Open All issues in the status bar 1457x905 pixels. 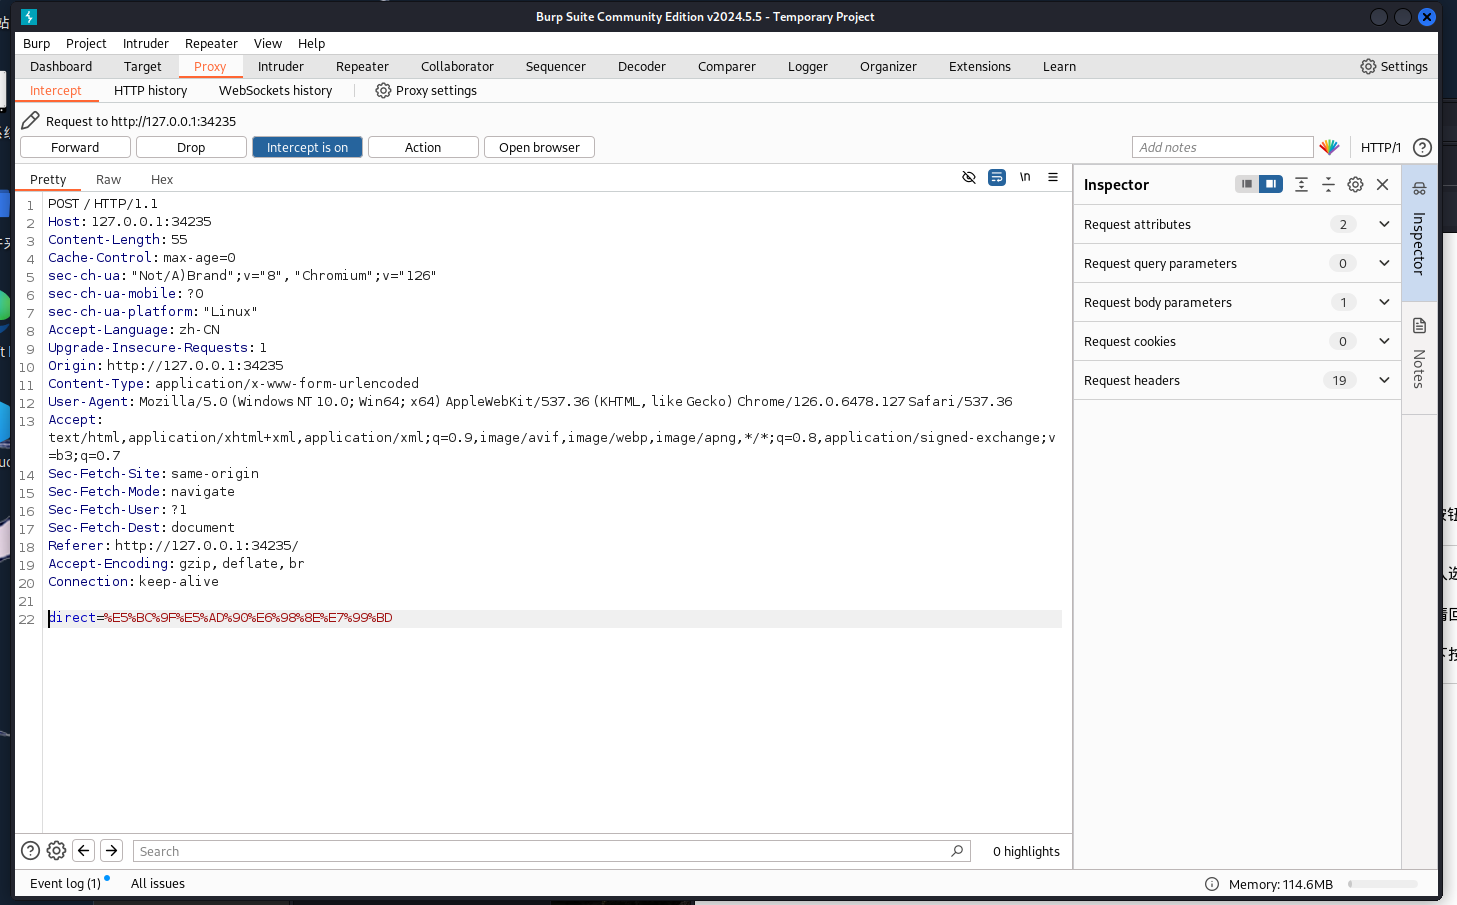point(158,883)
